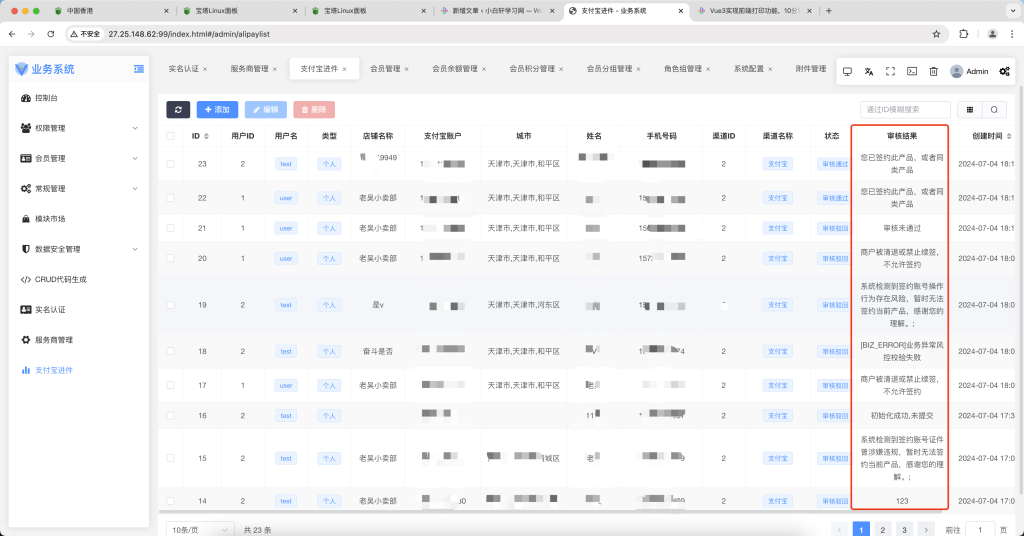This screenshot has height=536, width=1024.
Task: Go to page 2 of results
Action: click(882, 529)
